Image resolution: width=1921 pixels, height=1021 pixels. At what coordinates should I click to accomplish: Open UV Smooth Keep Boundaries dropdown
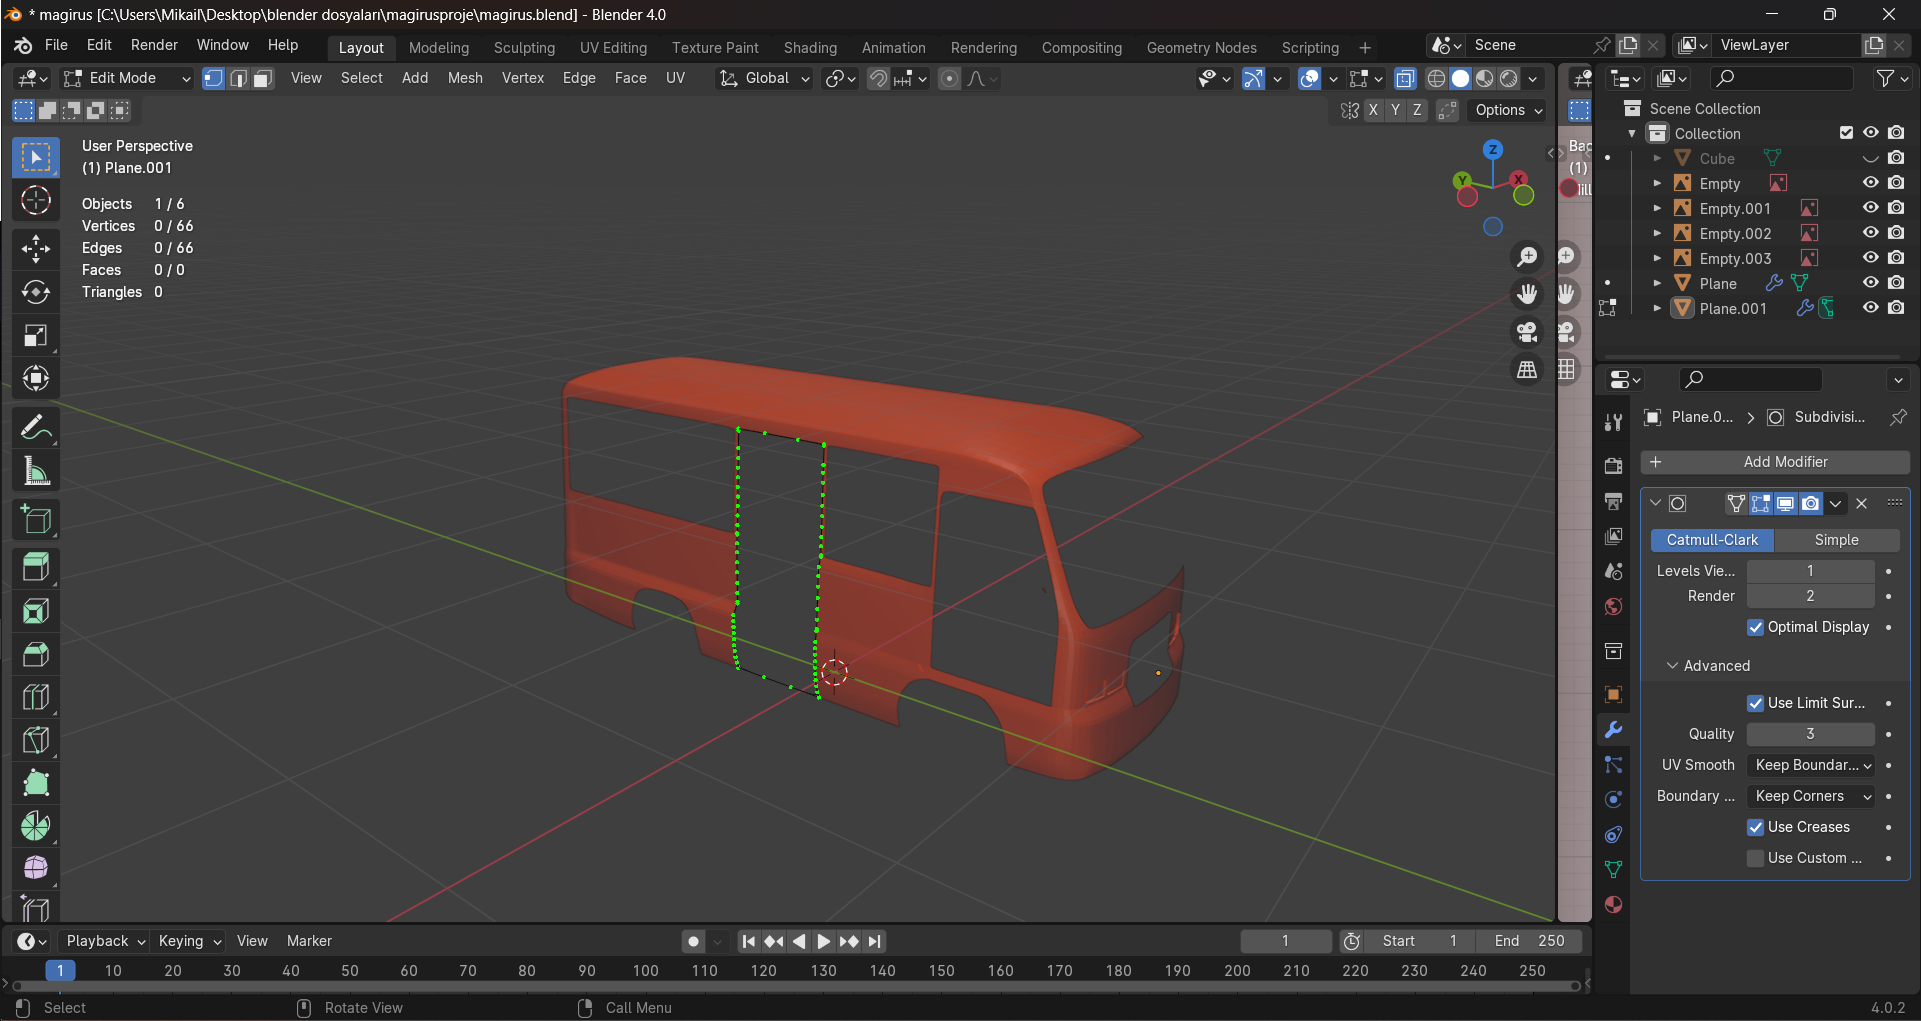[1813, 765]
